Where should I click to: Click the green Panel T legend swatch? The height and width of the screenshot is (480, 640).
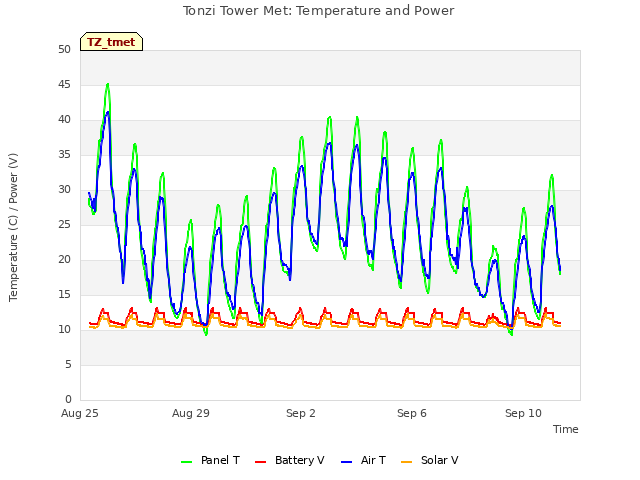tap(187, 461)
